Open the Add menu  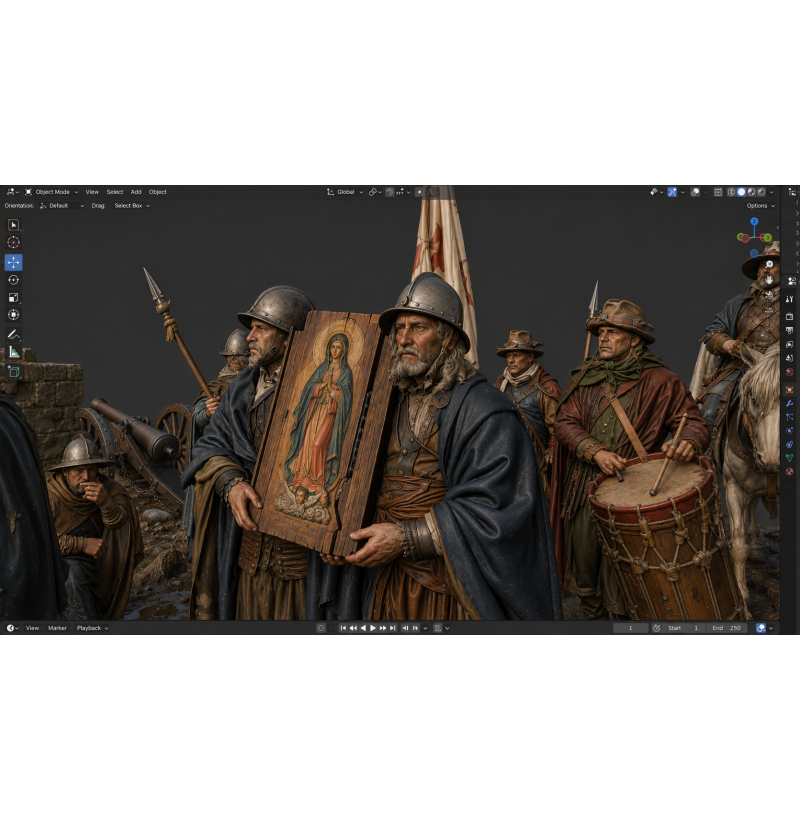click(136, 192)
